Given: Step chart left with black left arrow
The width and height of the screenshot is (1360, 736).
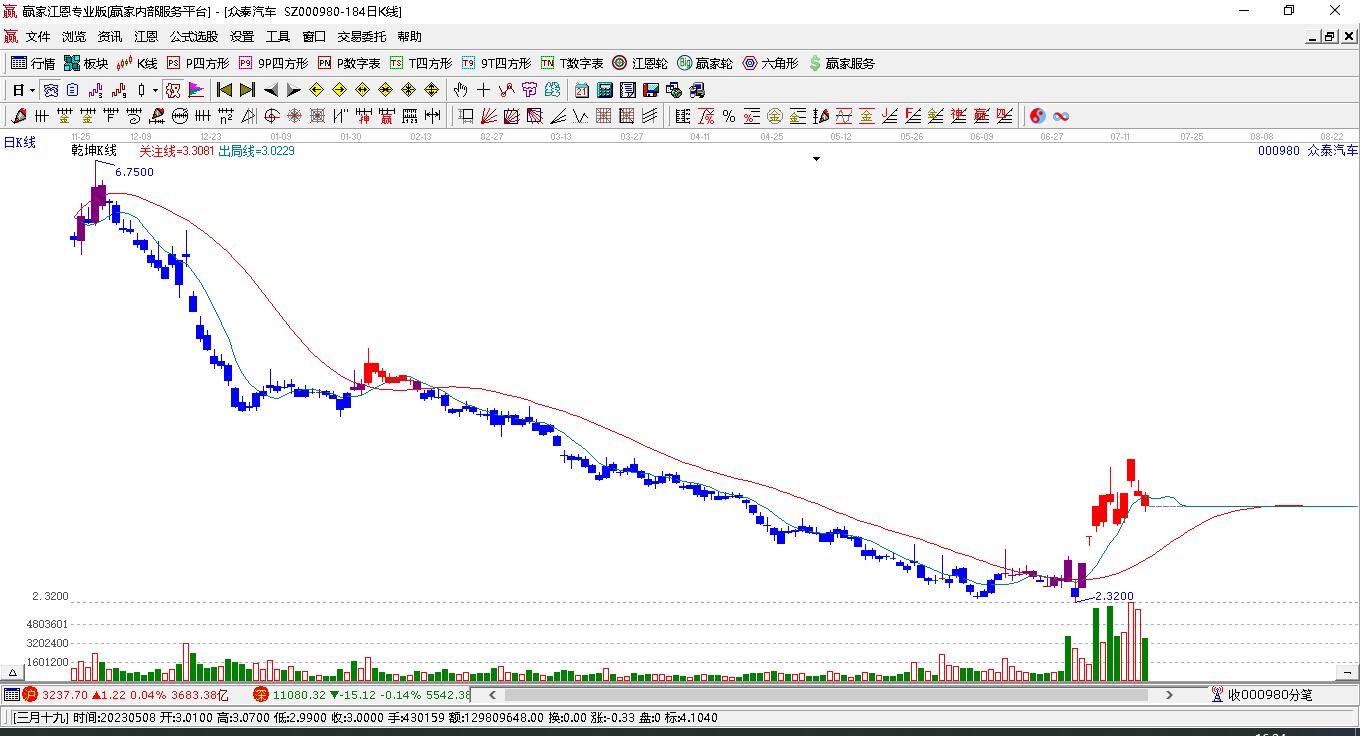Looking at the screenshot, I should [x=270, y=90].
